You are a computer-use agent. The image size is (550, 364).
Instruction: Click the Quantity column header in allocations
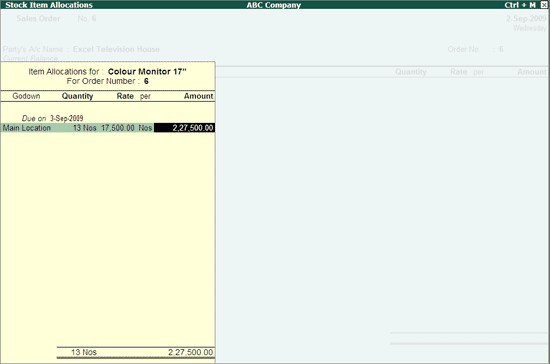tap(78, 96)
